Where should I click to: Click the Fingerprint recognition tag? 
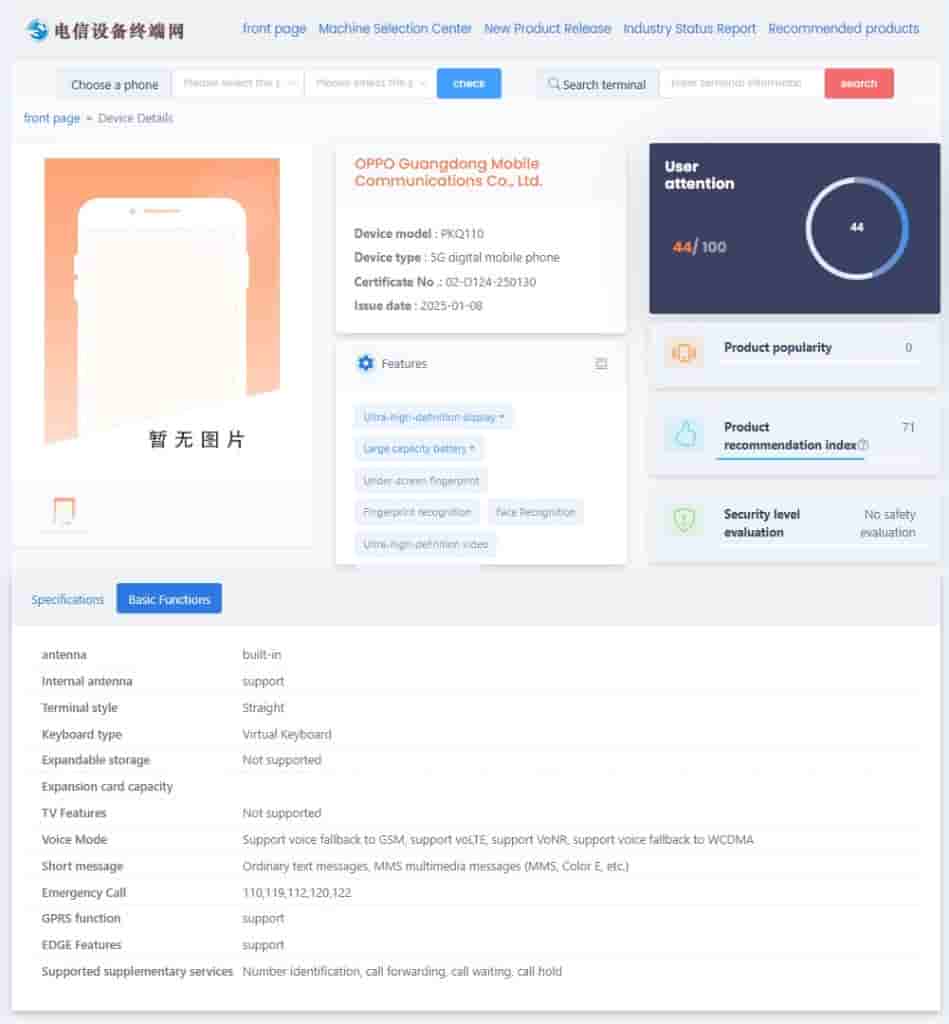(417, 513)
